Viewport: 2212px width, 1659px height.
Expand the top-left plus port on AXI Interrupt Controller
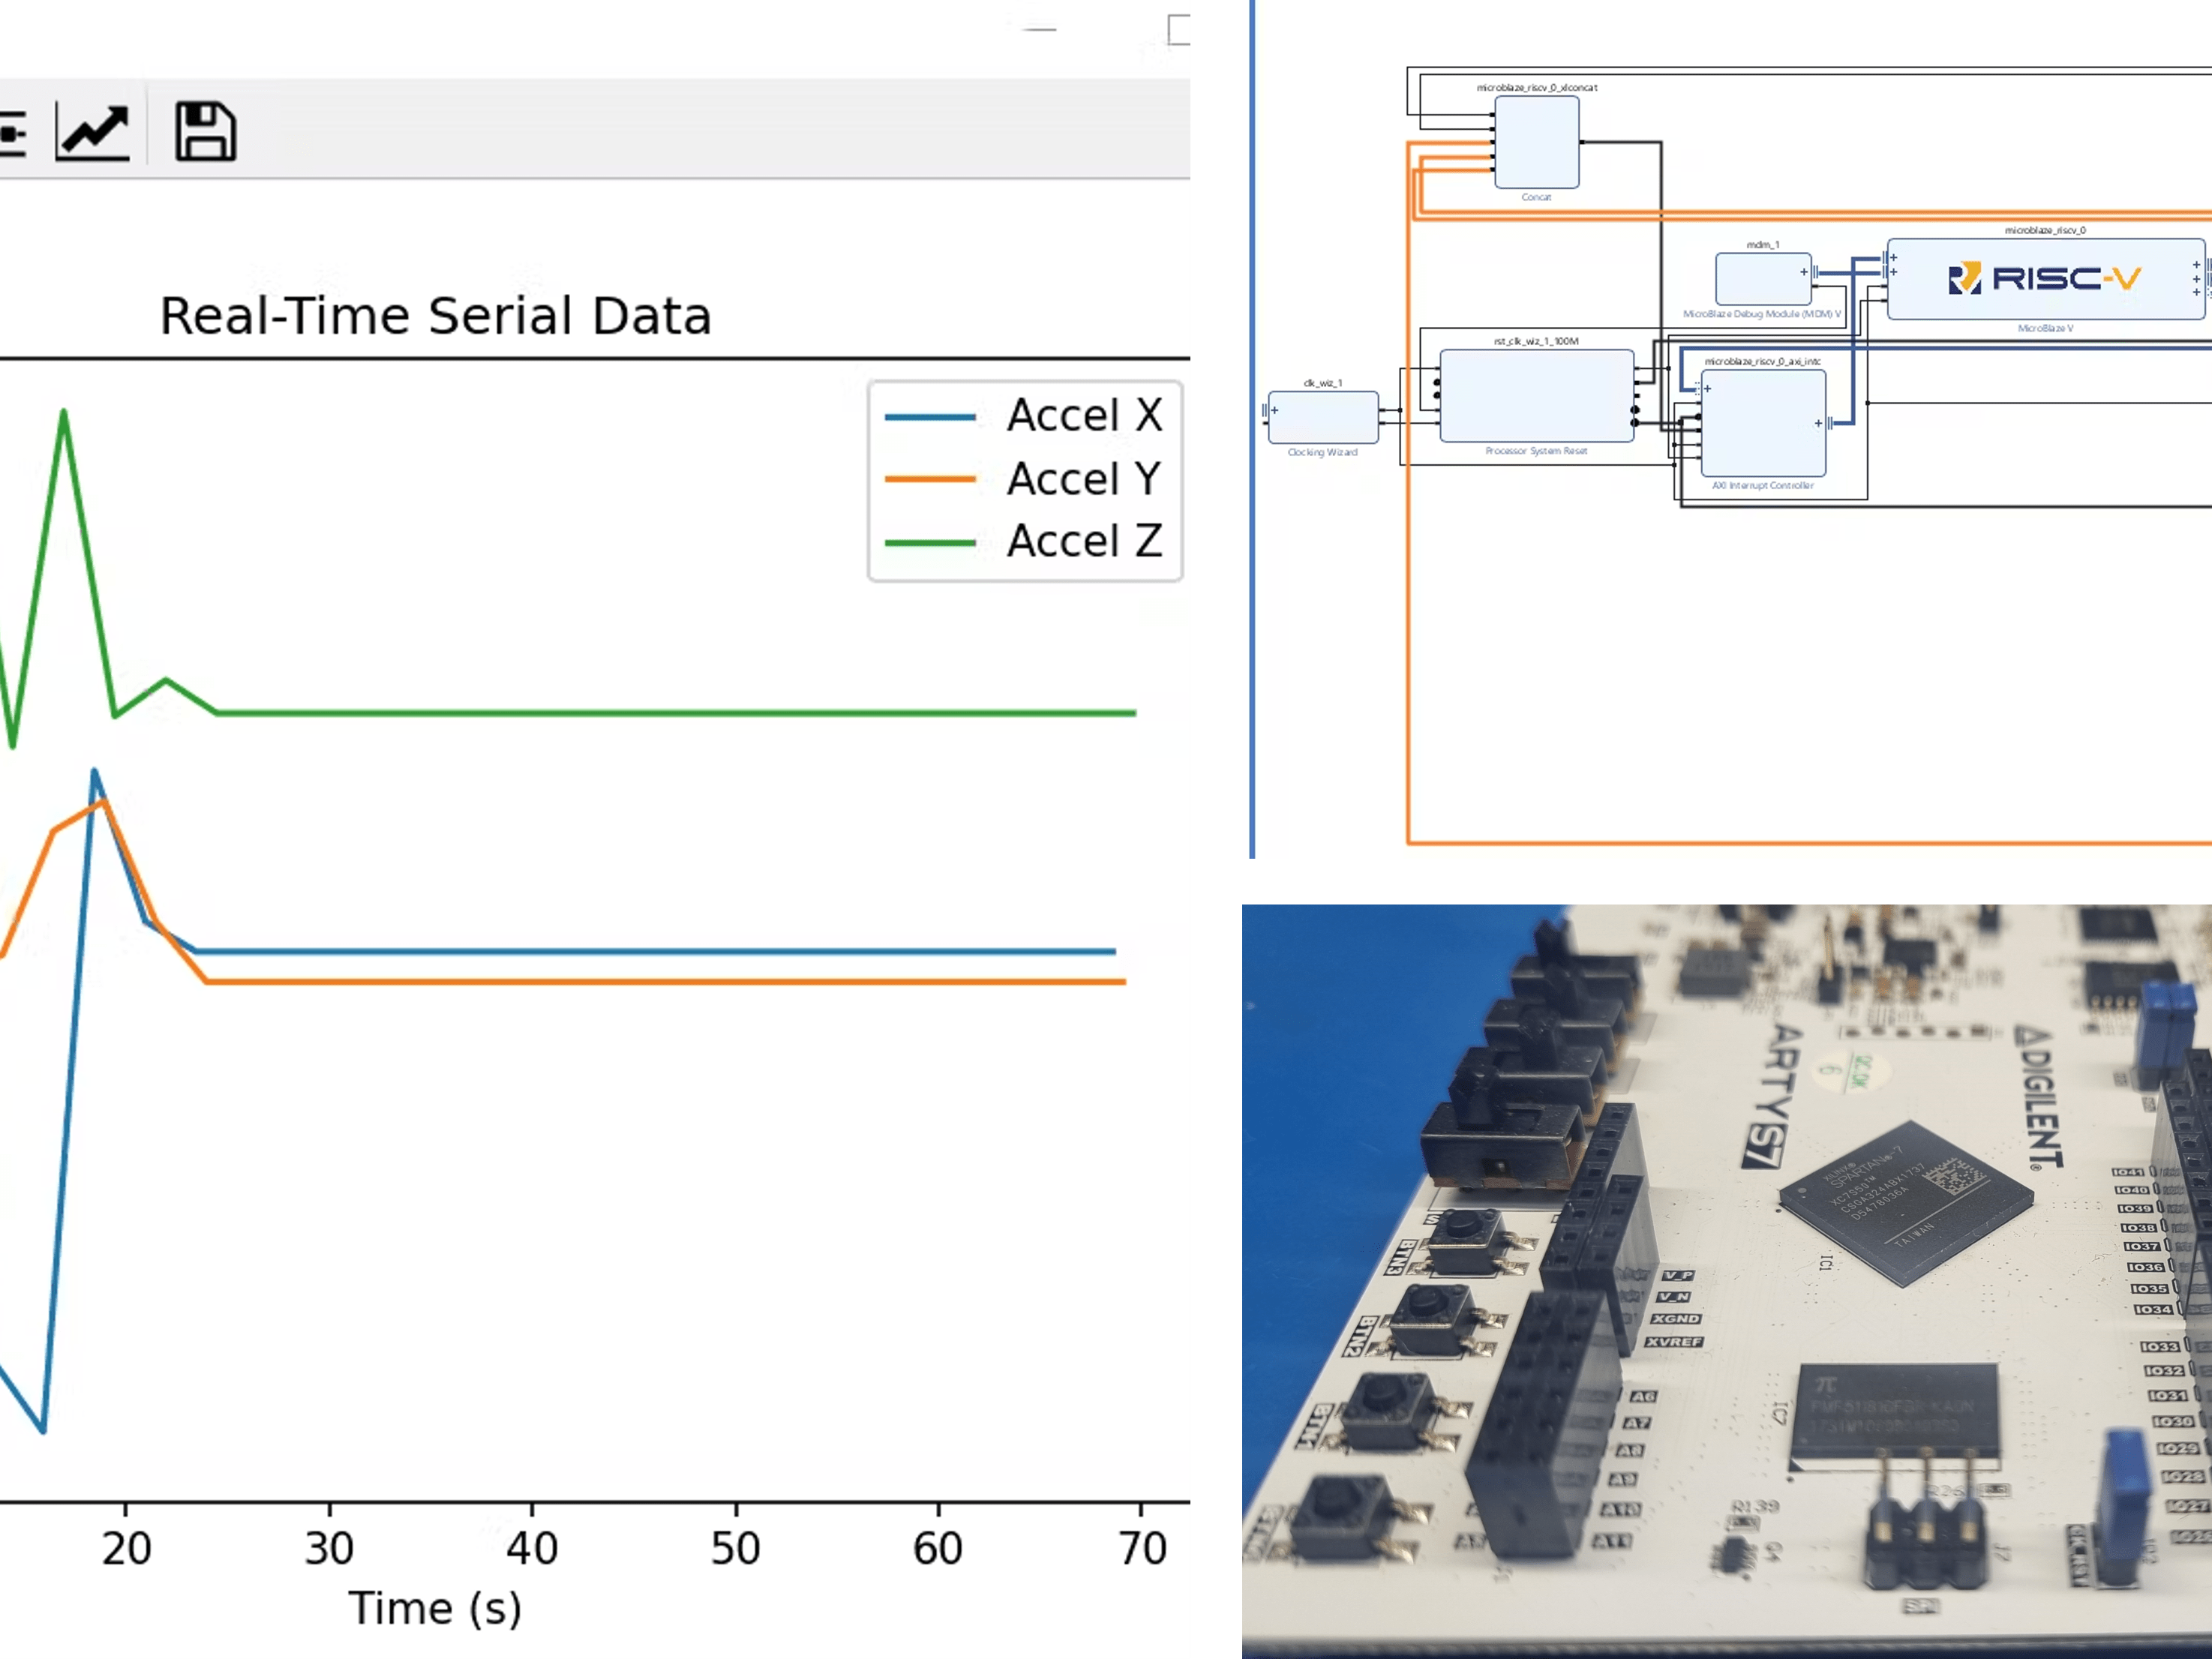pos(1707,388)
